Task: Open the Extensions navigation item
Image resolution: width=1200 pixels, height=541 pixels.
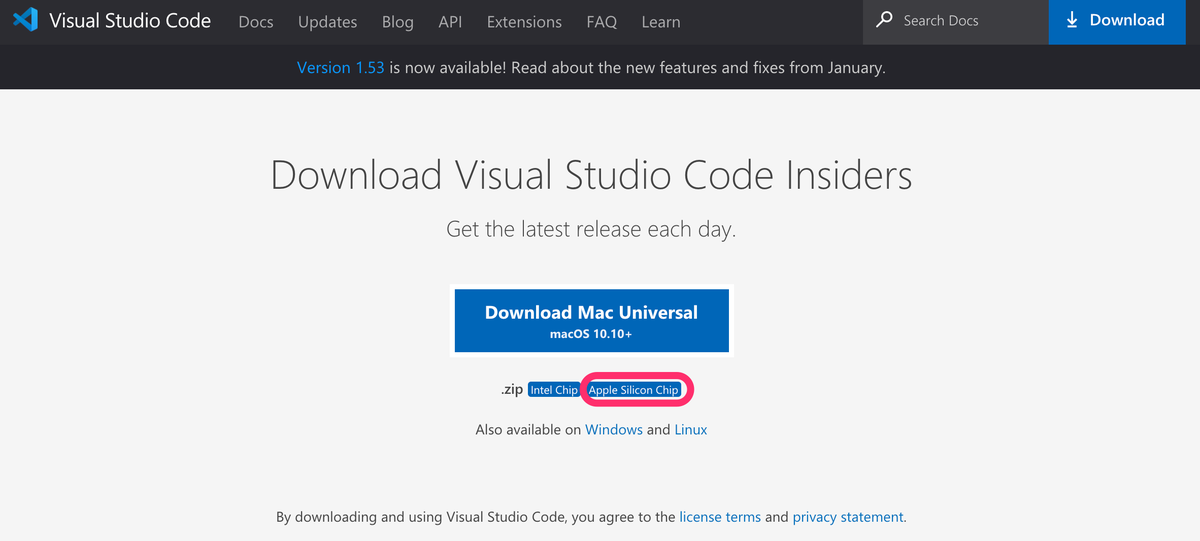Action: tap(524, 21)
